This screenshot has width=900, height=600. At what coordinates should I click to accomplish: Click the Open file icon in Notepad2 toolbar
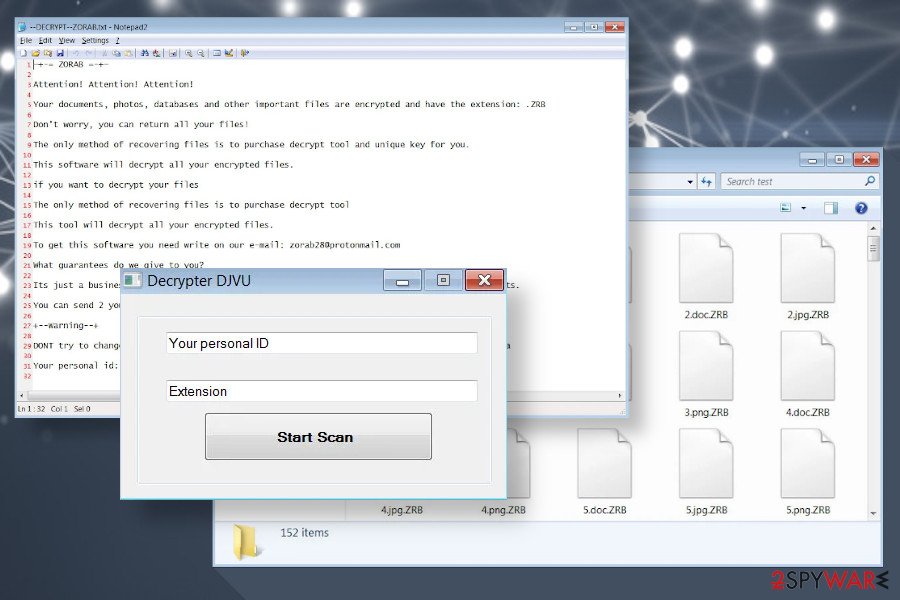click(x=36, y=53)
